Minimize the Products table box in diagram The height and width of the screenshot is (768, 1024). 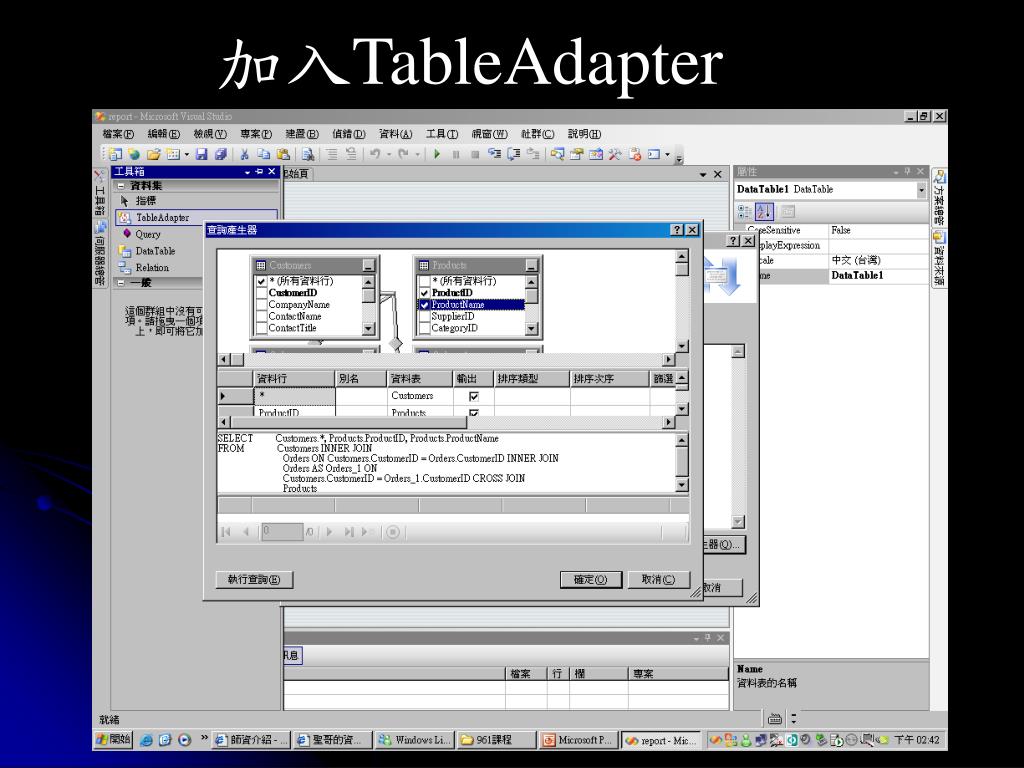(x=532, y=265)
